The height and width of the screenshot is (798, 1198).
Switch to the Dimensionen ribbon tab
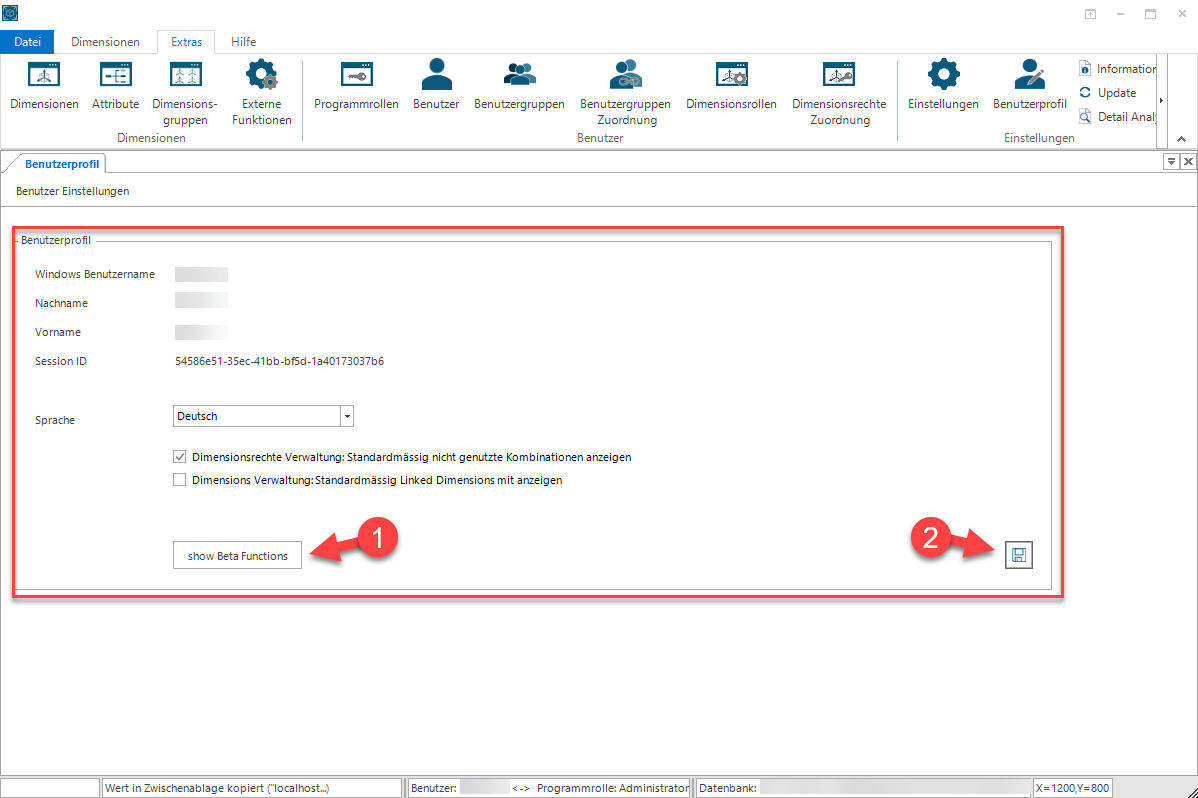[105, 41]
